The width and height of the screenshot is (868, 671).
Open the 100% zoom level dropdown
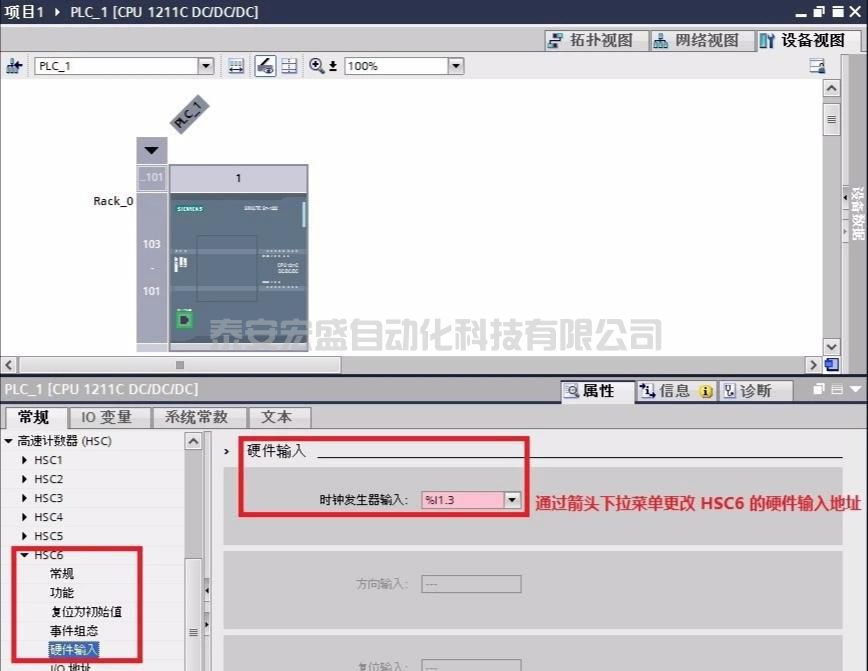pos(456,66)
